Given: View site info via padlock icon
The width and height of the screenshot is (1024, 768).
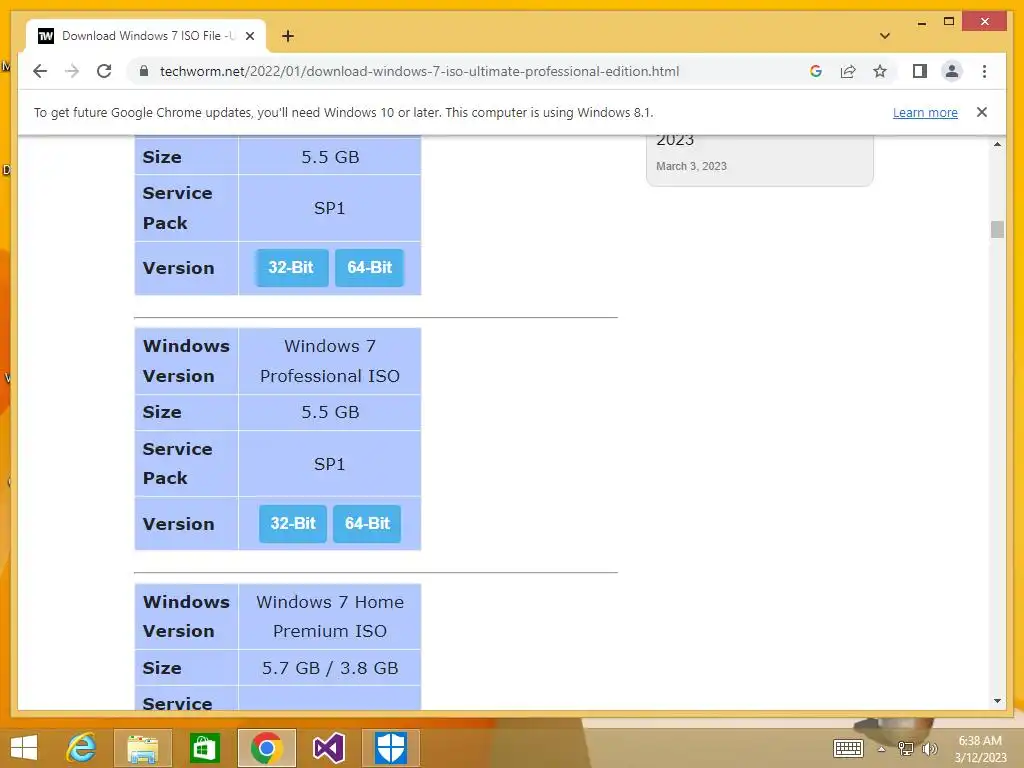Looking at the screenshot, I should tap(144, 71).
